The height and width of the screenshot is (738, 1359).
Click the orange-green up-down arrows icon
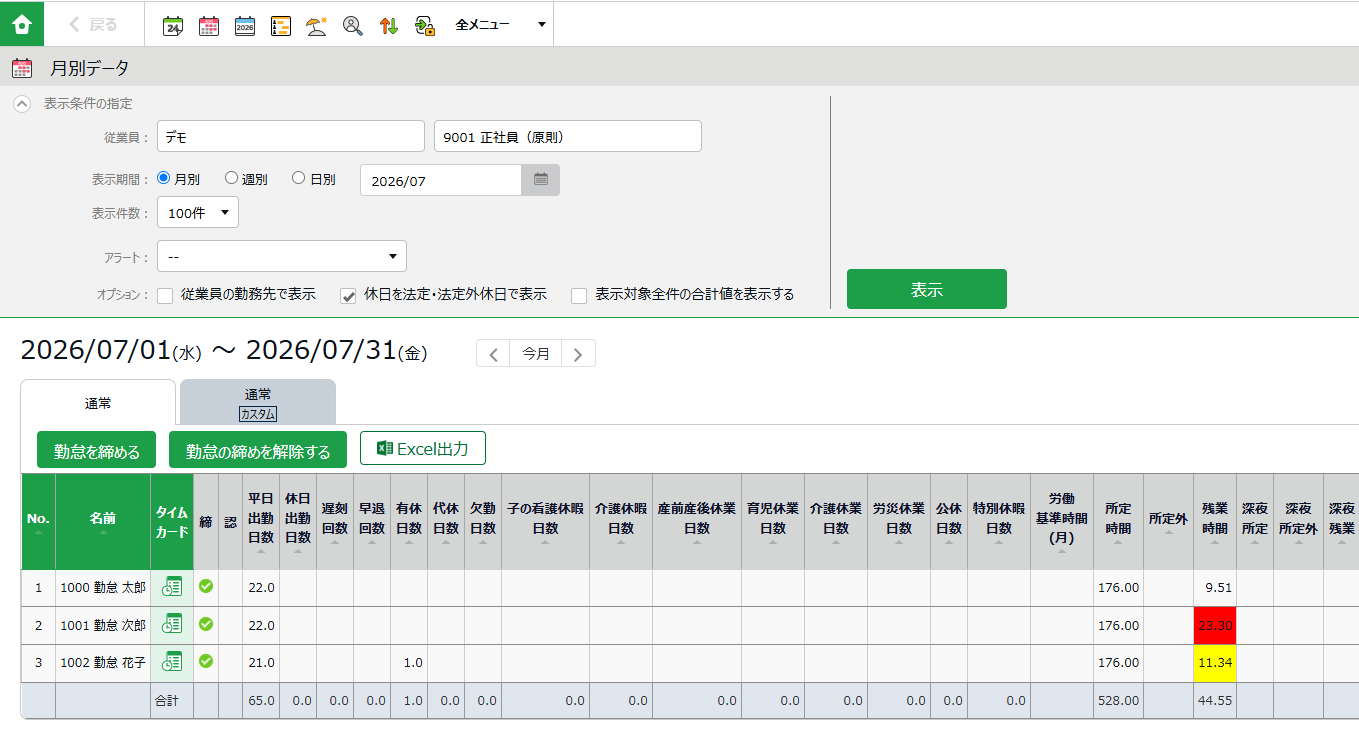tap(389, 26)
